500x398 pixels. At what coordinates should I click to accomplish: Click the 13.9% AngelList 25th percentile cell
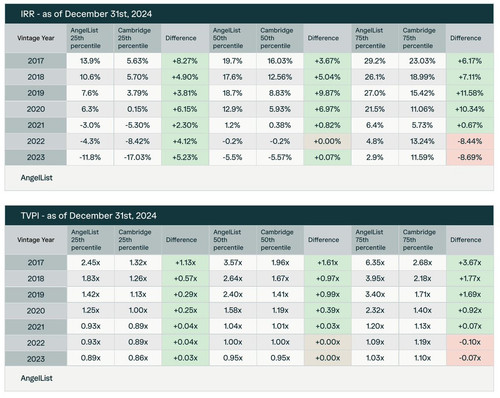pos(90,61)
